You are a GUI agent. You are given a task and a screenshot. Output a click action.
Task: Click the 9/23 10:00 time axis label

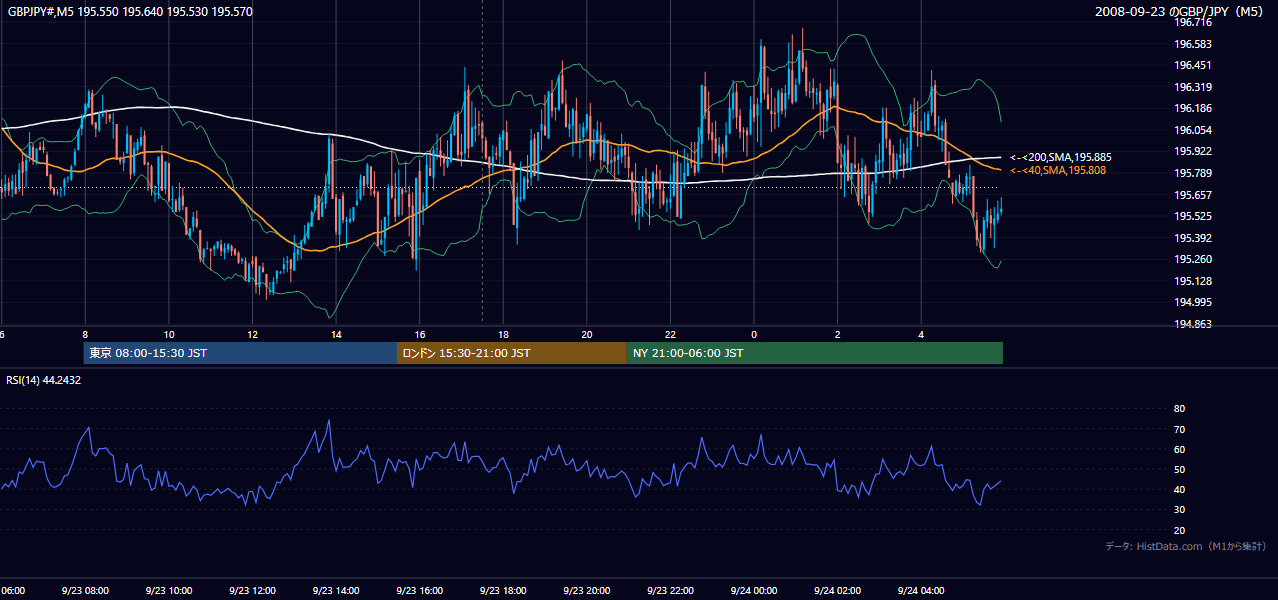[x=168, y=591]
